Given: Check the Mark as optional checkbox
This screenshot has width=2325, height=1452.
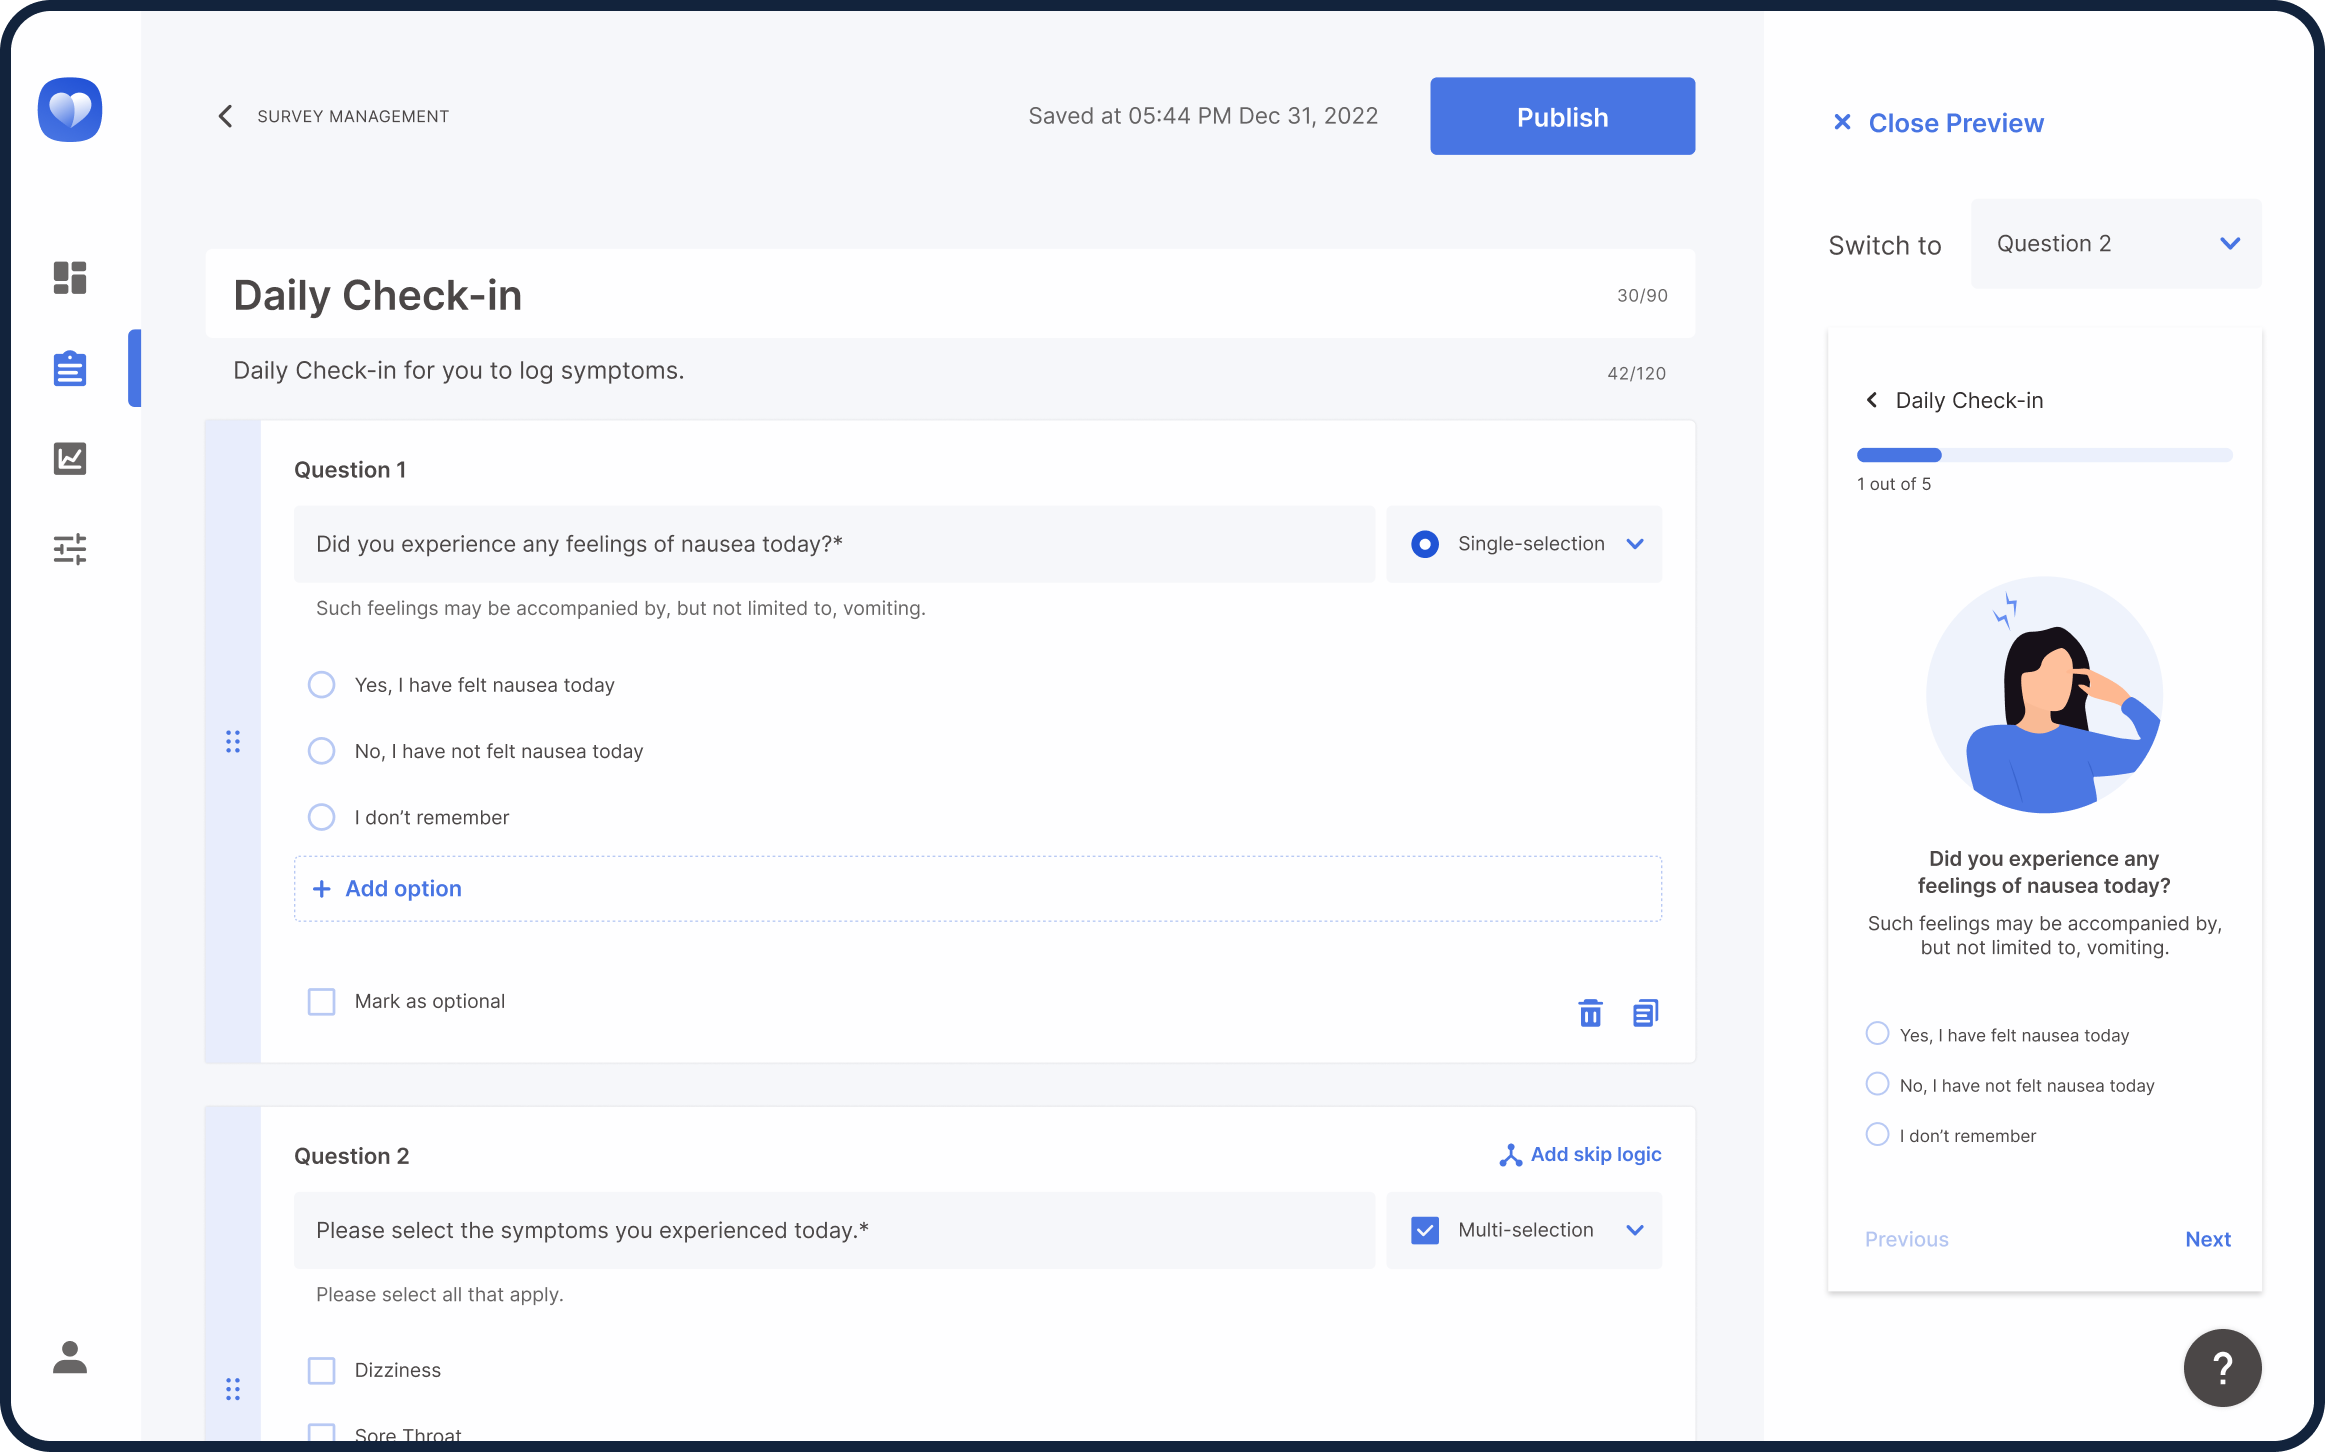Looking at the screenshot, I should pos(321,1001).
